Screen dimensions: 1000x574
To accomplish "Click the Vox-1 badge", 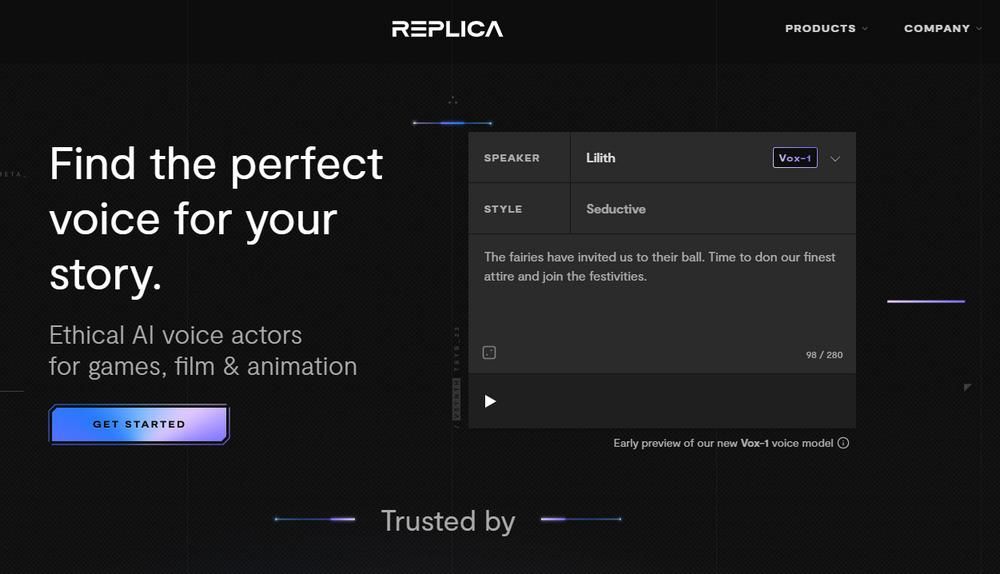I will [795, 158].
